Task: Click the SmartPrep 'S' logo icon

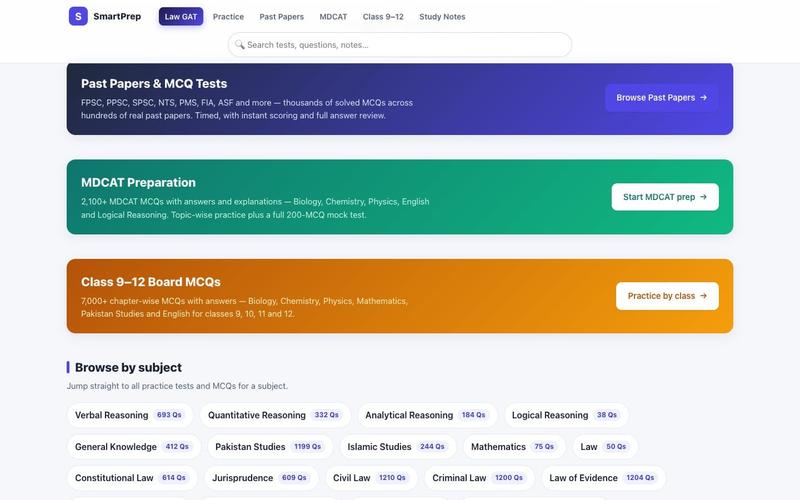Action: pos(78,16)
